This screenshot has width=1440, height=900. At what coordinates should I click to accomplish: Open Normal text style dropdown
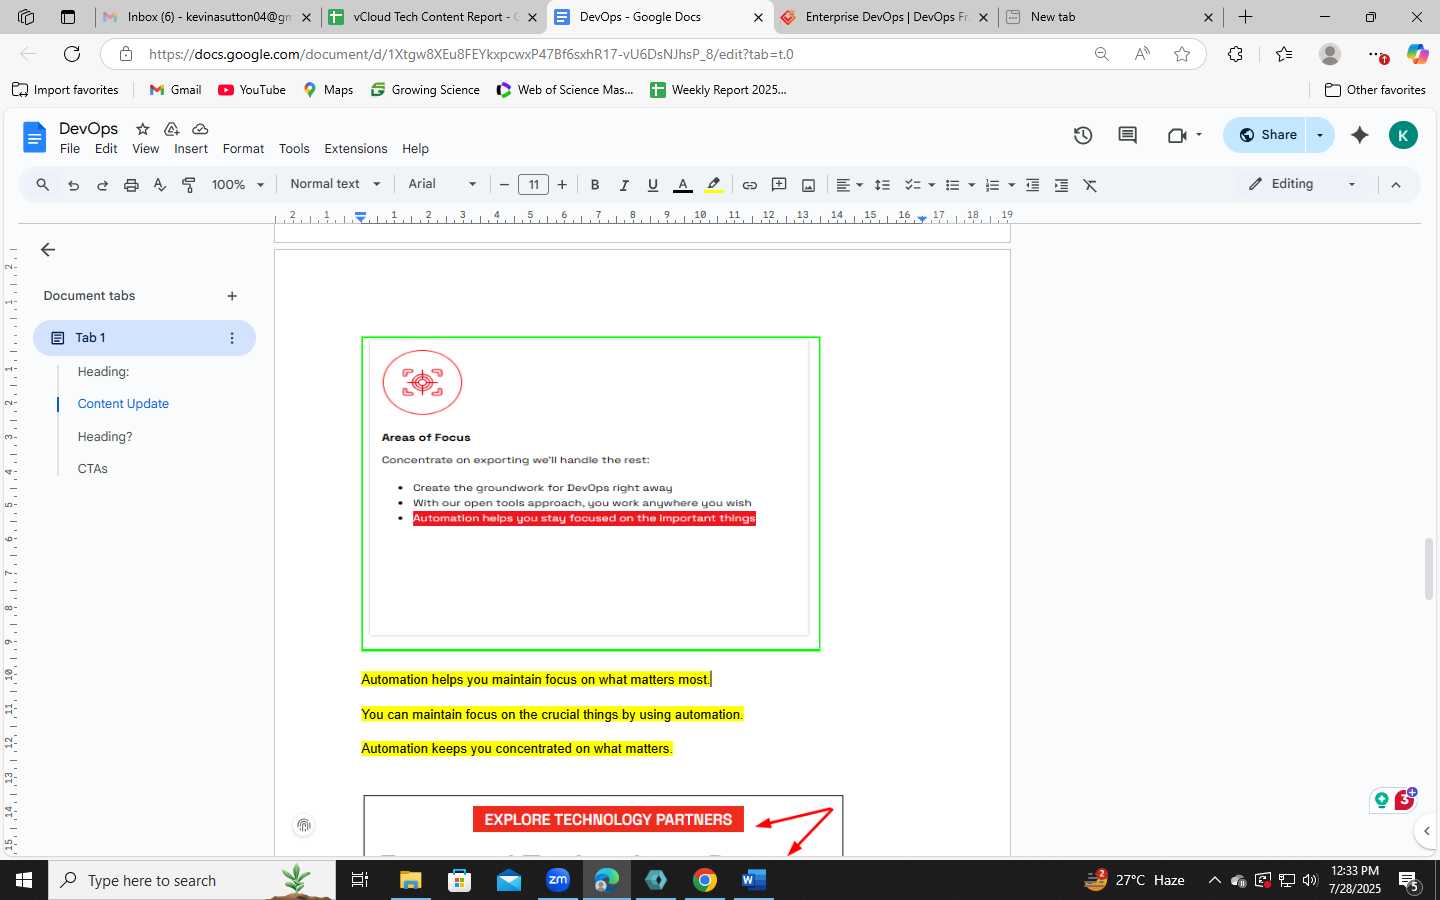click(336, 184)
